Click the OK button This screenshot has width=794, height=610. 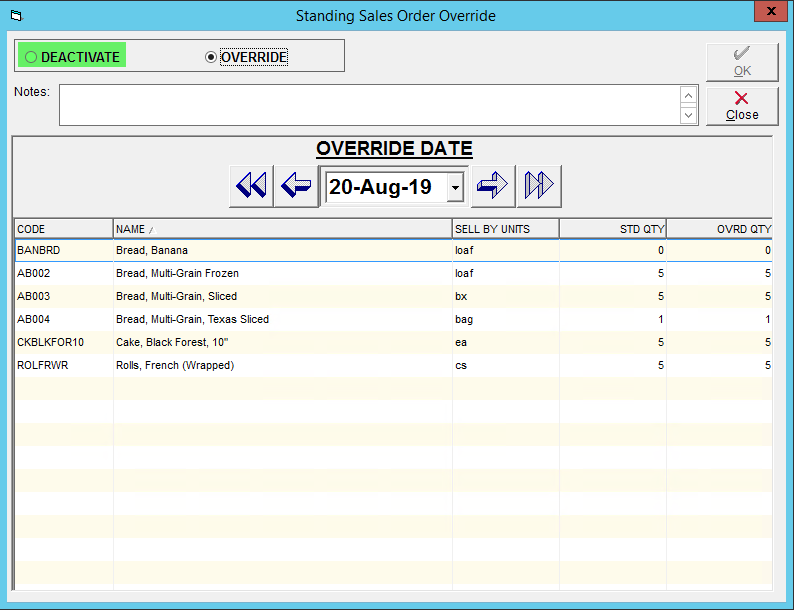point(742,62)
